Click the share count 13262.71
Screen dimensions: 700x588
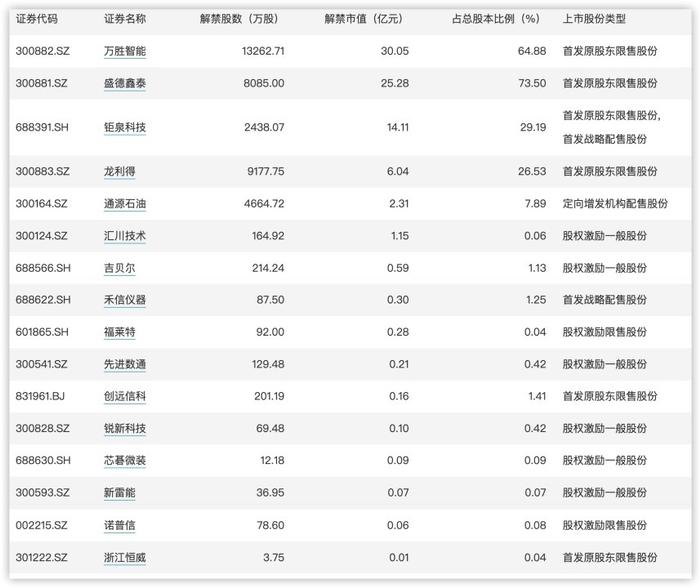263,51
